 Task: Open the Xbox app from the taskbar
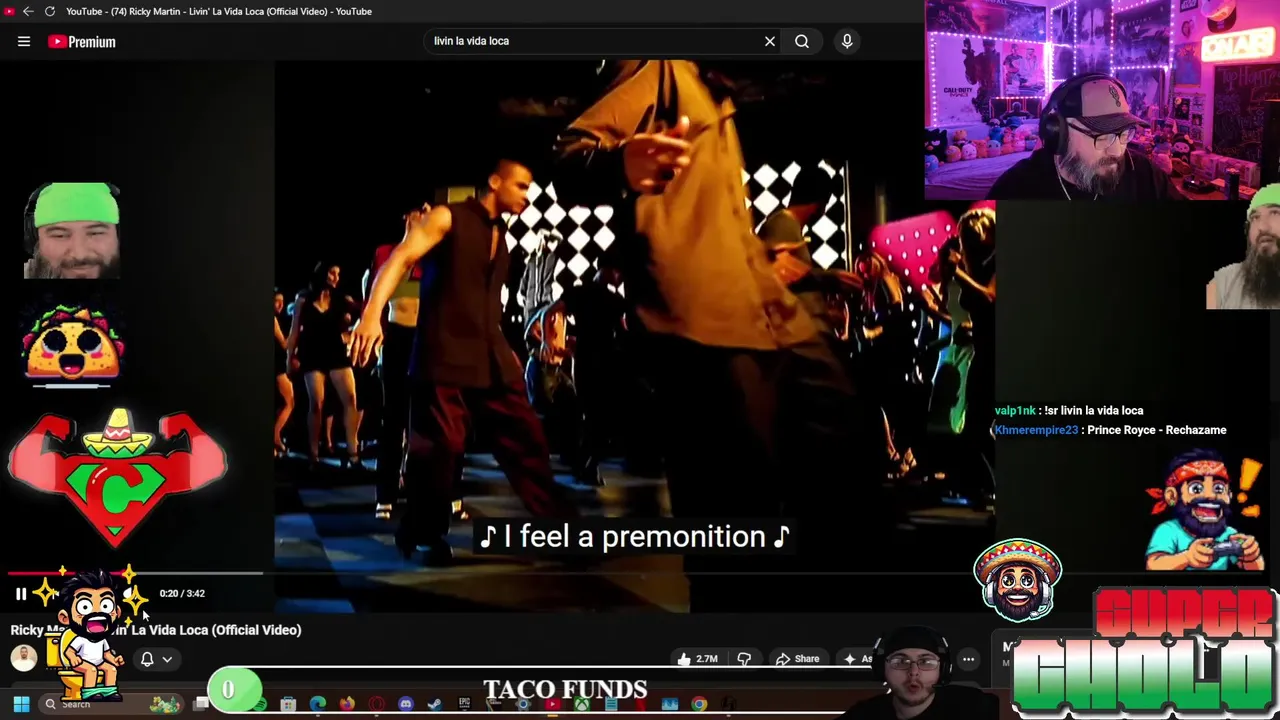click(x=581, y=704)
